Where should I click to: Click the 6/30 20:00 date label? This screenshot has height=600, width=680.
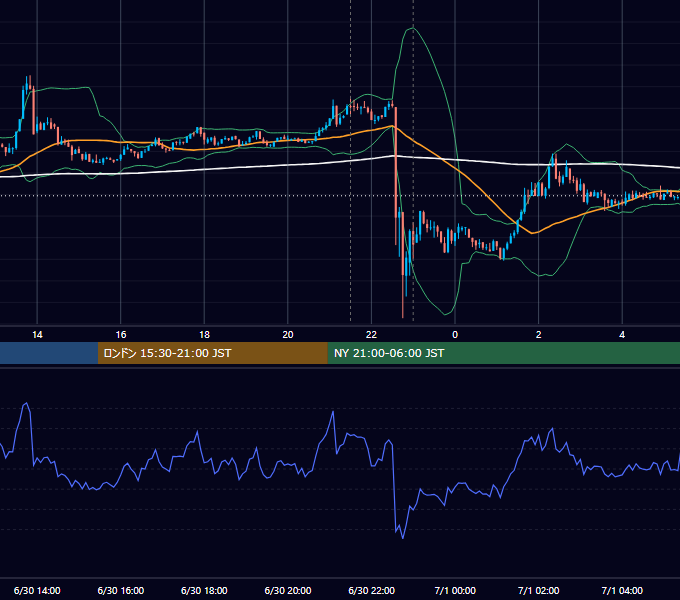pyautogui.click(x=288, y=590)
